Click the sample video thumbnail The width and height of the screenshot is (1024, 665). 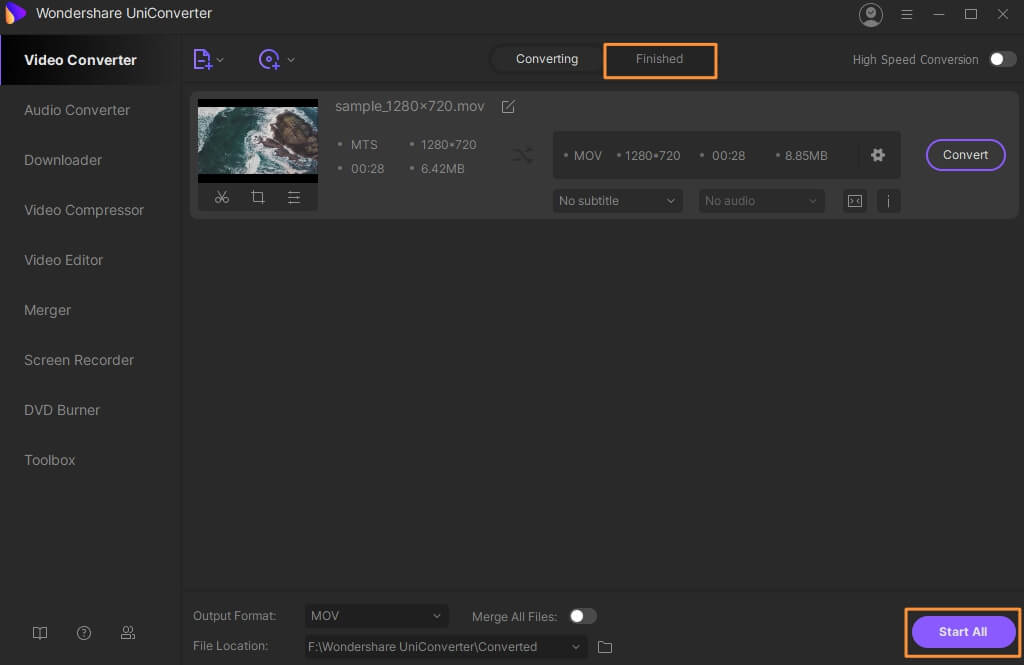(258, 141)
